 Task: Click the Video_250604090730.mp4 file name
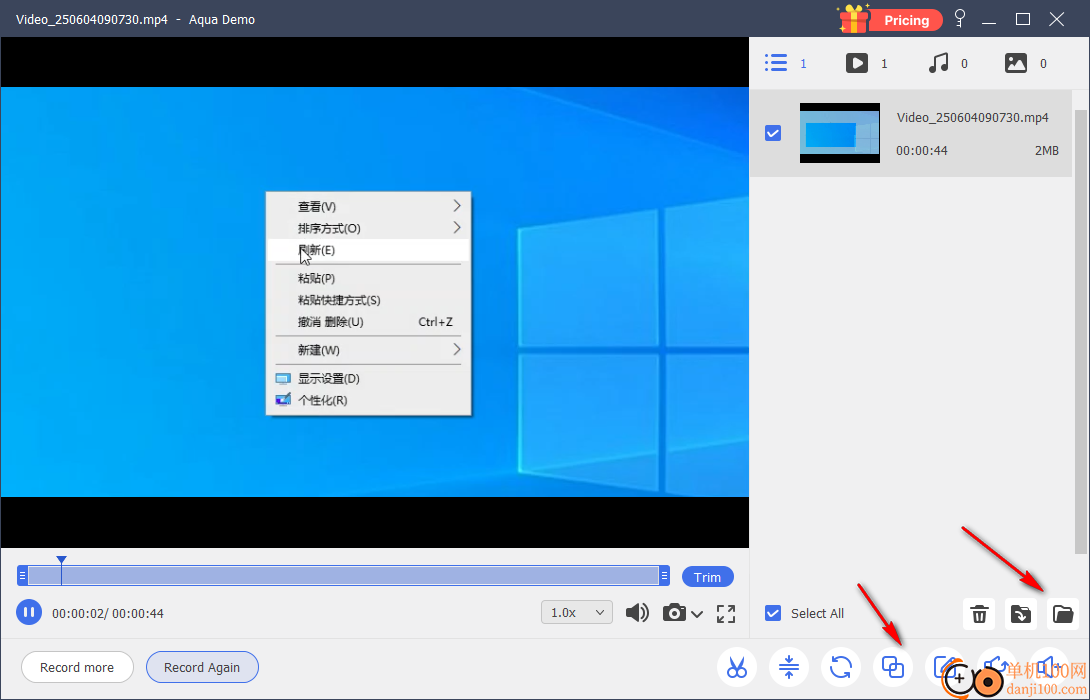(x=973, y=117)
